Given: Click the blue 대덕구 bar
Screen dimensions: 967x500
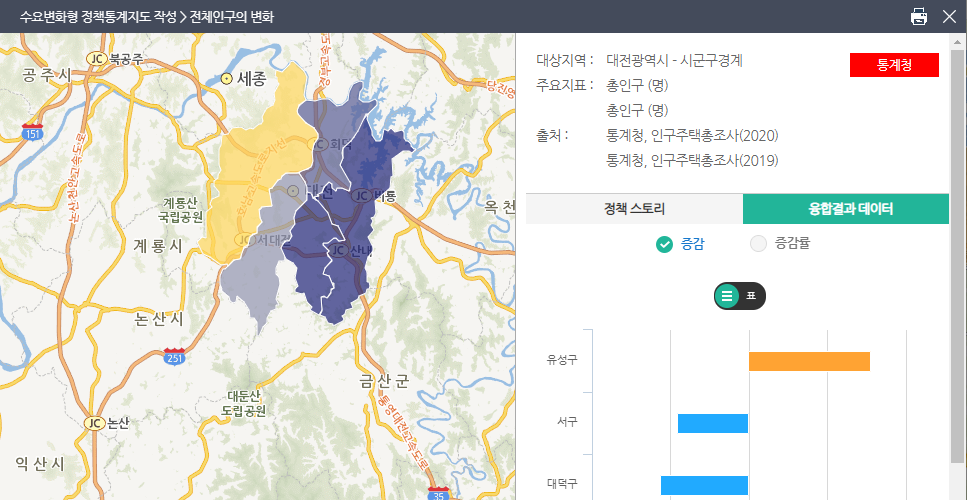Looking at the screenshot, I should (x=704, y=485).
